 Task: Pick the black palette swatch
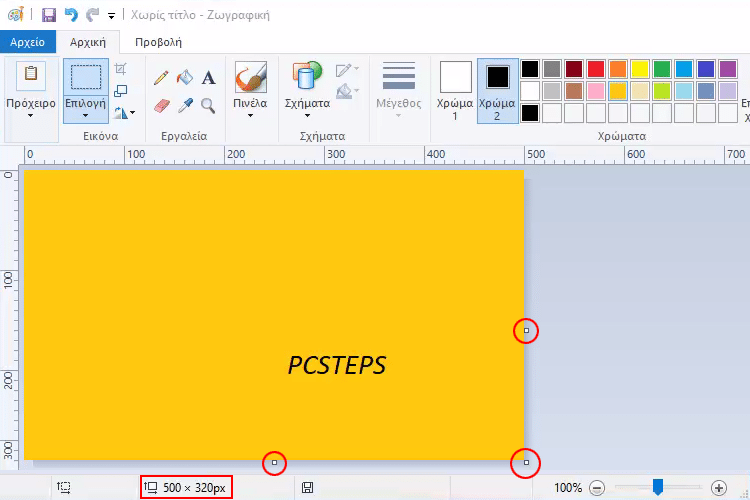530,69
